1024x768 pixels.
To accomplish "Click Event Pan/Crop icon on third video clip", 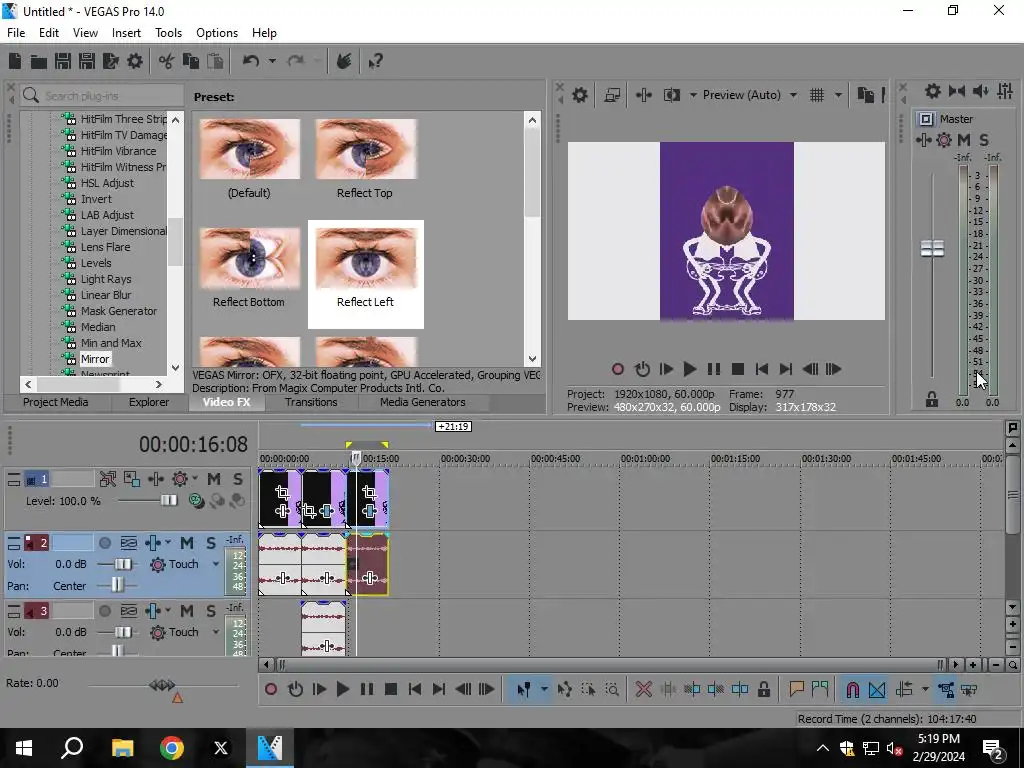I will [369, 492].
